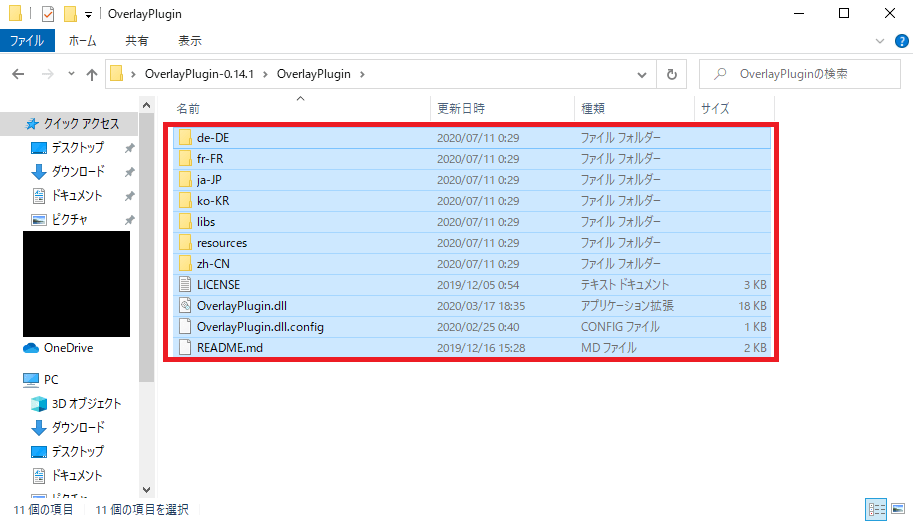Select ダウンロード under Quick Access
This screenshot has height=522, width=913.
pos(78,171)
